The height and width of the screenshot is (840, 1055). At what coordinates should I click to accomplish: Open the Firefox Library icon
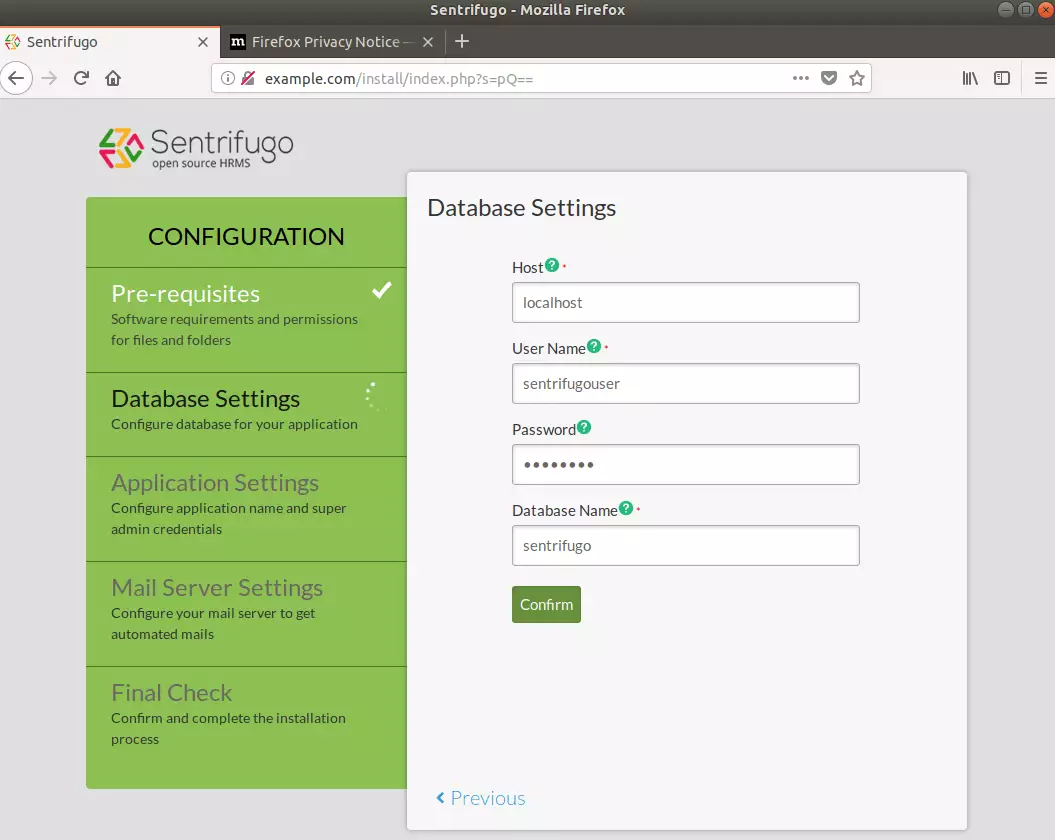point(970,78)
